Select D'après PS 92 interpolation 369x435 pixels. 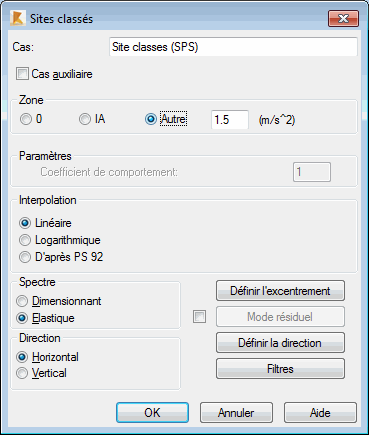[x=25, y=257]
